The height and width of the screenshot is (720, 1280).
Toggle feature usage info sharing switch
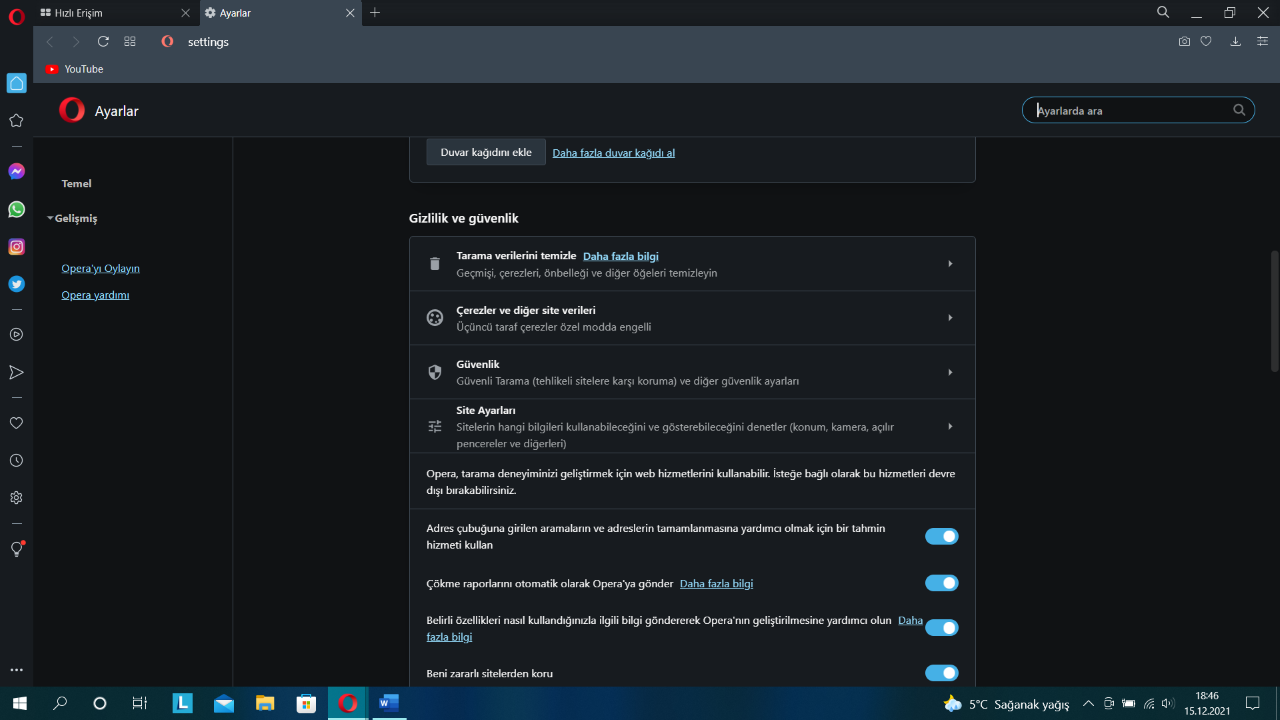[x=941, y=628]
